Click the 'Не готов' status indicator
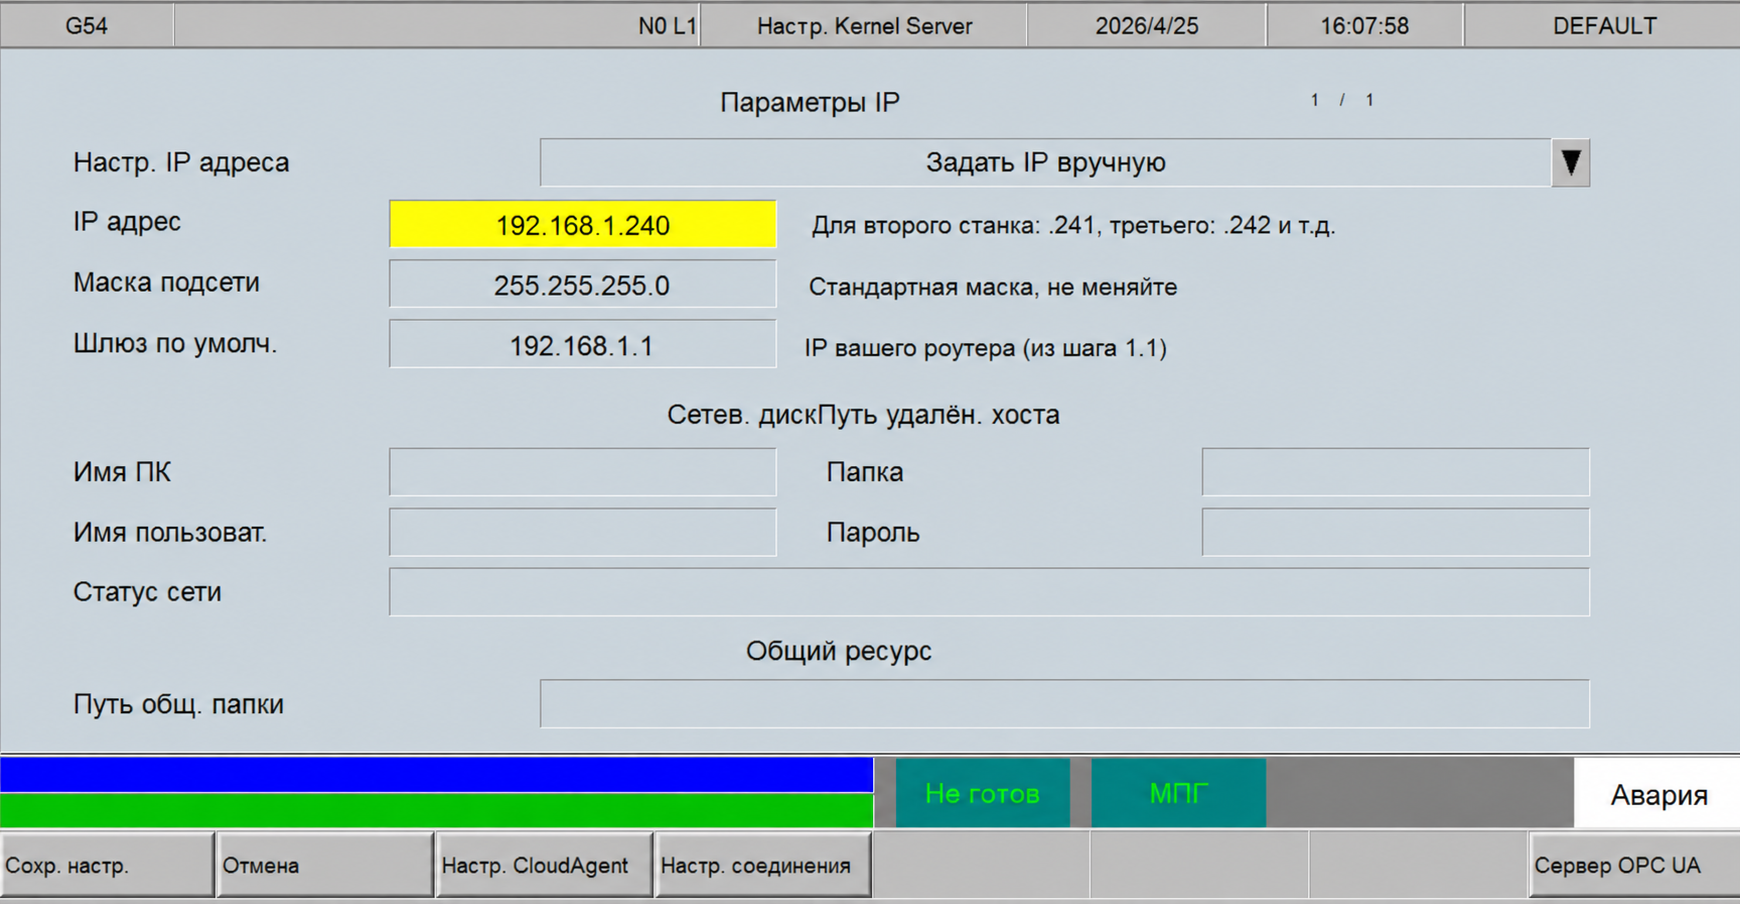 pyautogui.click(x=983, y=791)
